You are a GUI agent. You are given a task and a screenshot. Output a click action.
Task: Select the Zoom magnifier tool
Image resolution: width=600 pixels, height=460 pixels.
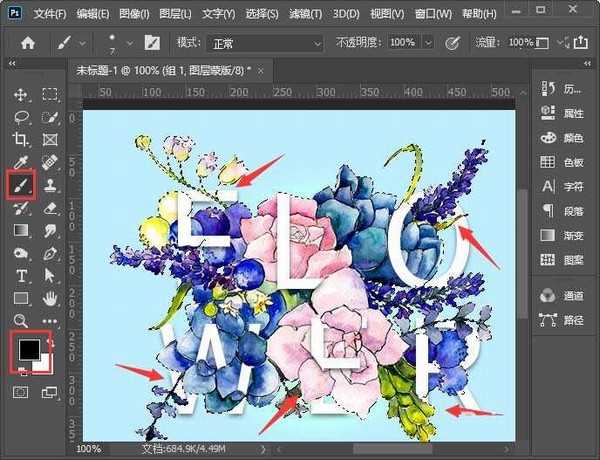coord(20,320)
